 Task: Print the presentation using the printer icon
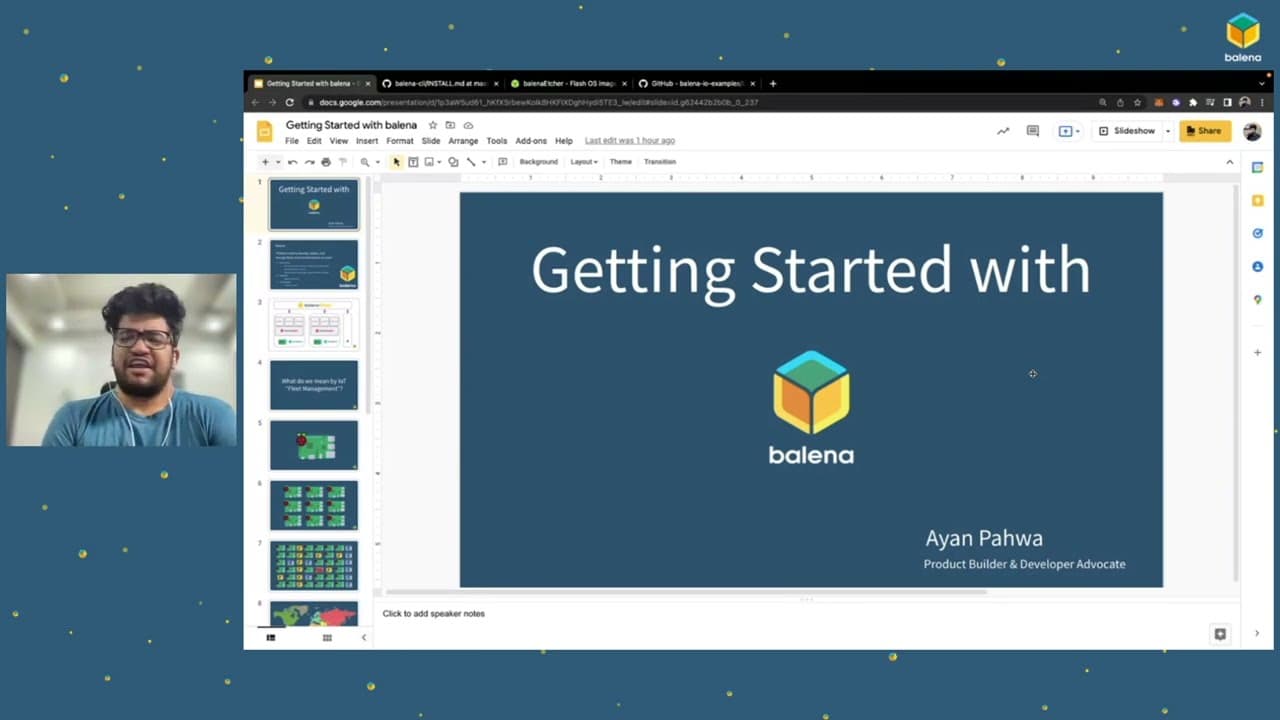click(x=326, y=162)
